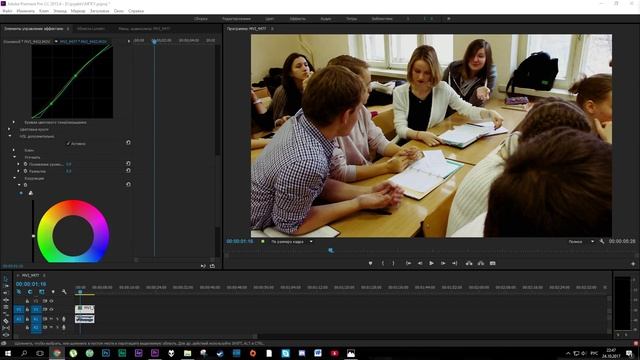Add marker from timeline header
The image size is (640, 360).
tap(53, 292)
